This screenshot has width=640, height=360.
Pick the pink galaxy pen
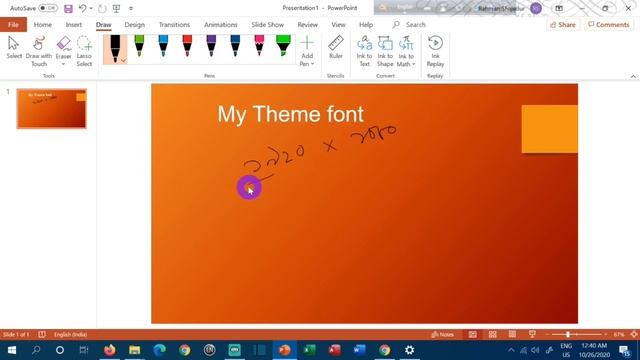coord(259,46)
